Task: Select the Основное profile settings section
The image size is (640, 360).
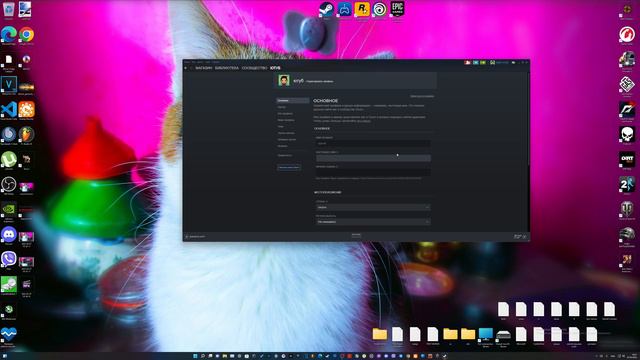Action: click(293, 100)
